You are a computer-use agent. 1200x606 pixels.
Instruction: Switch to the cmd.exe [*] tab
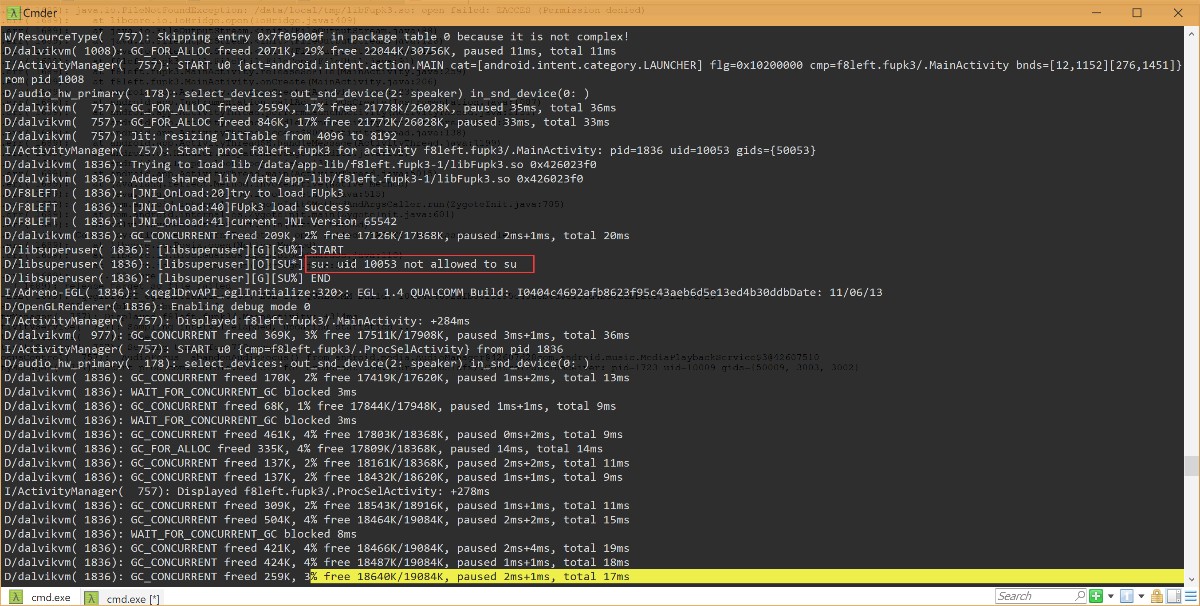pyautogui.click(x=123, y=598)
